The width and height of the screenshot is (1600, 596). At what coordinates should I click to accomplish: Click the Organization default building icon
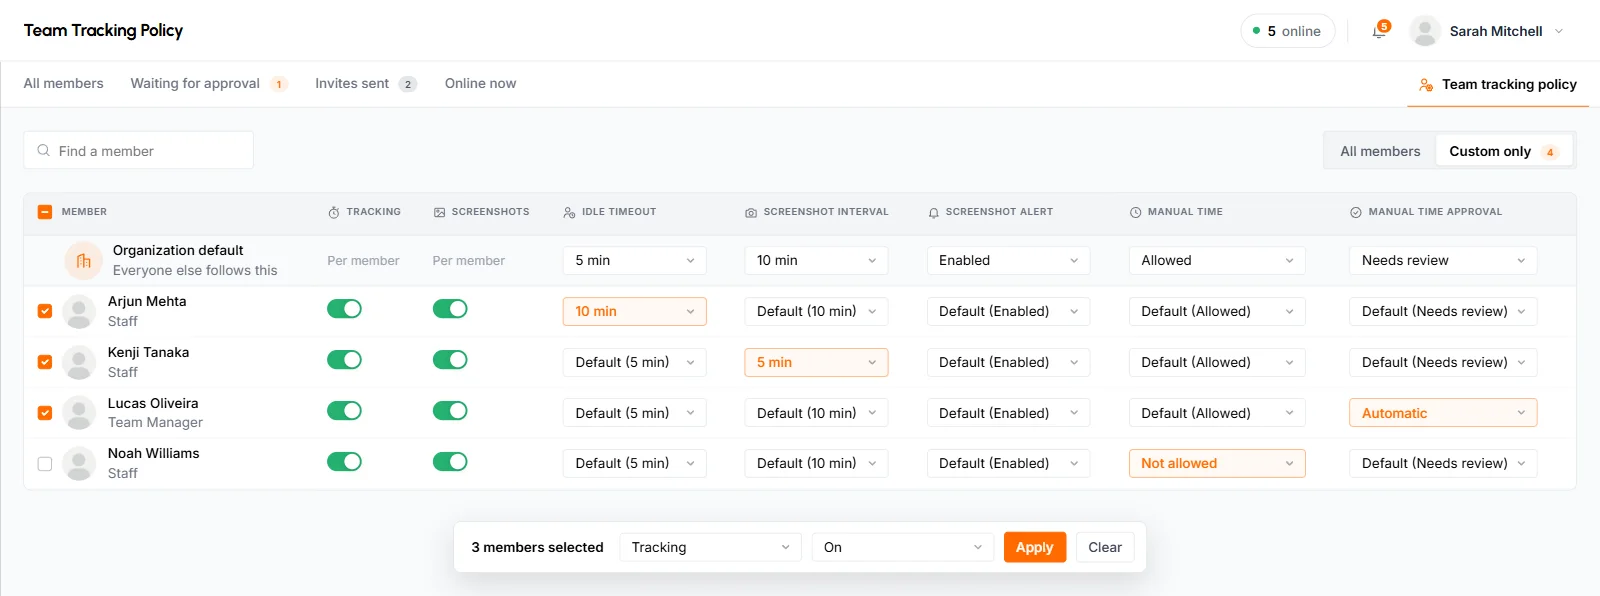[x=84, y=261]
